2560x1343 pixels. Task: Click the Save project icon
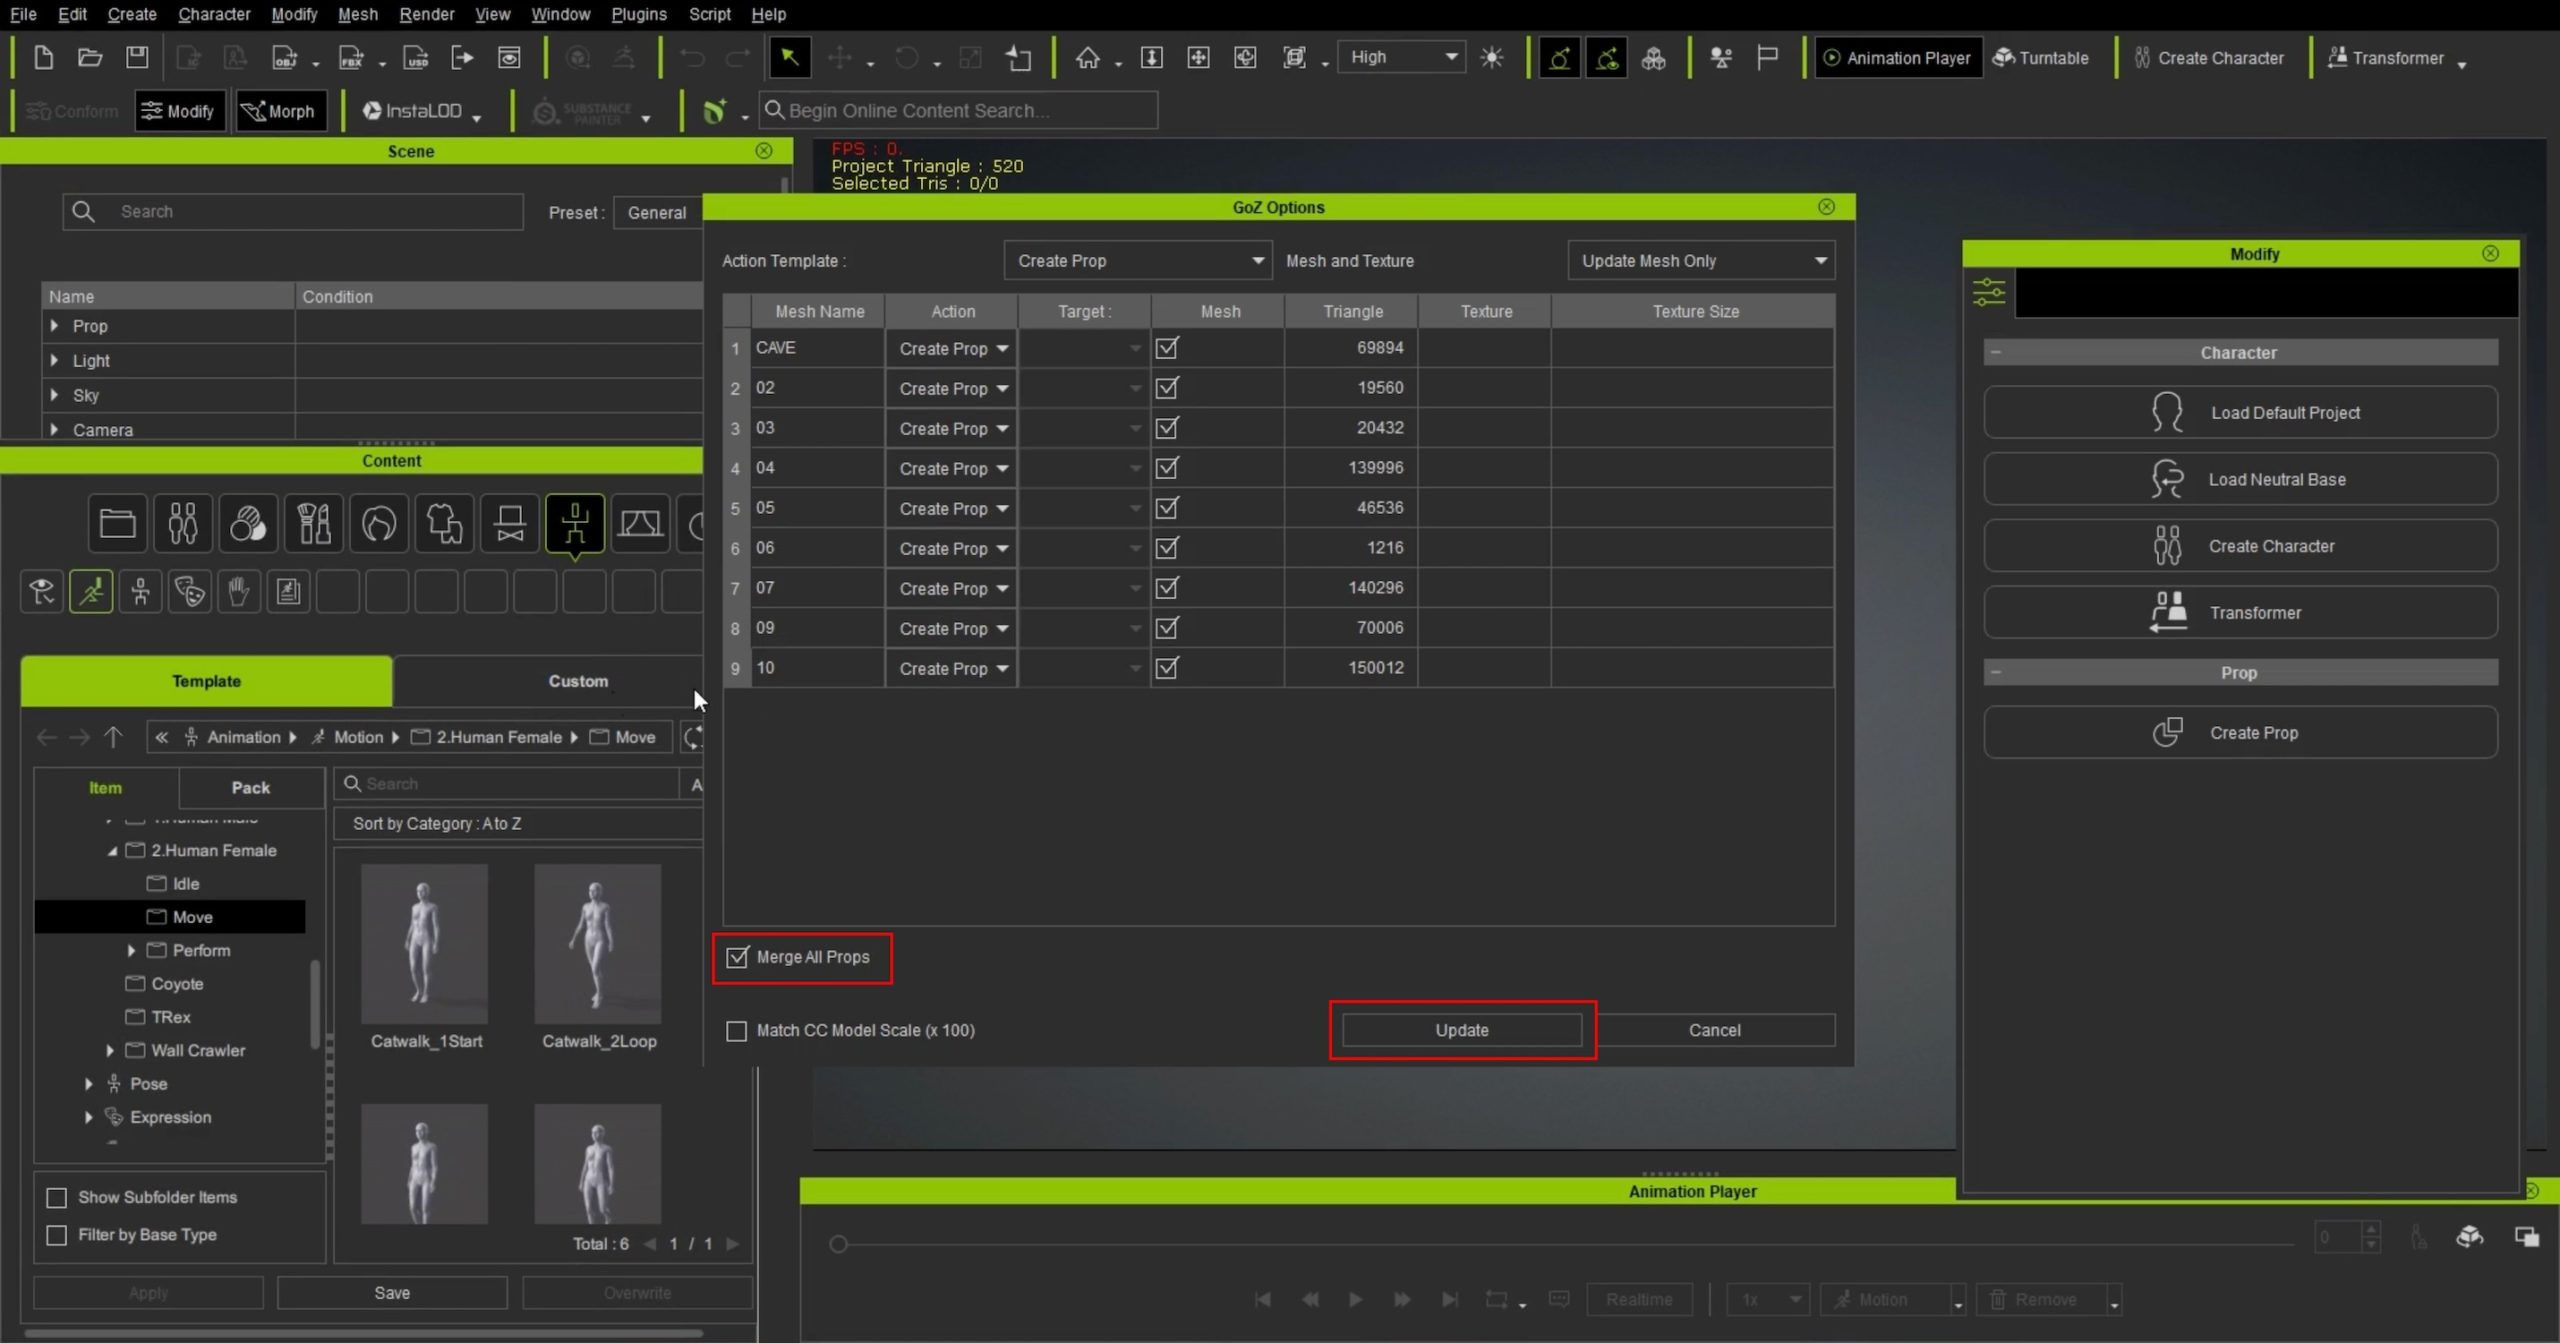(137, 57)
